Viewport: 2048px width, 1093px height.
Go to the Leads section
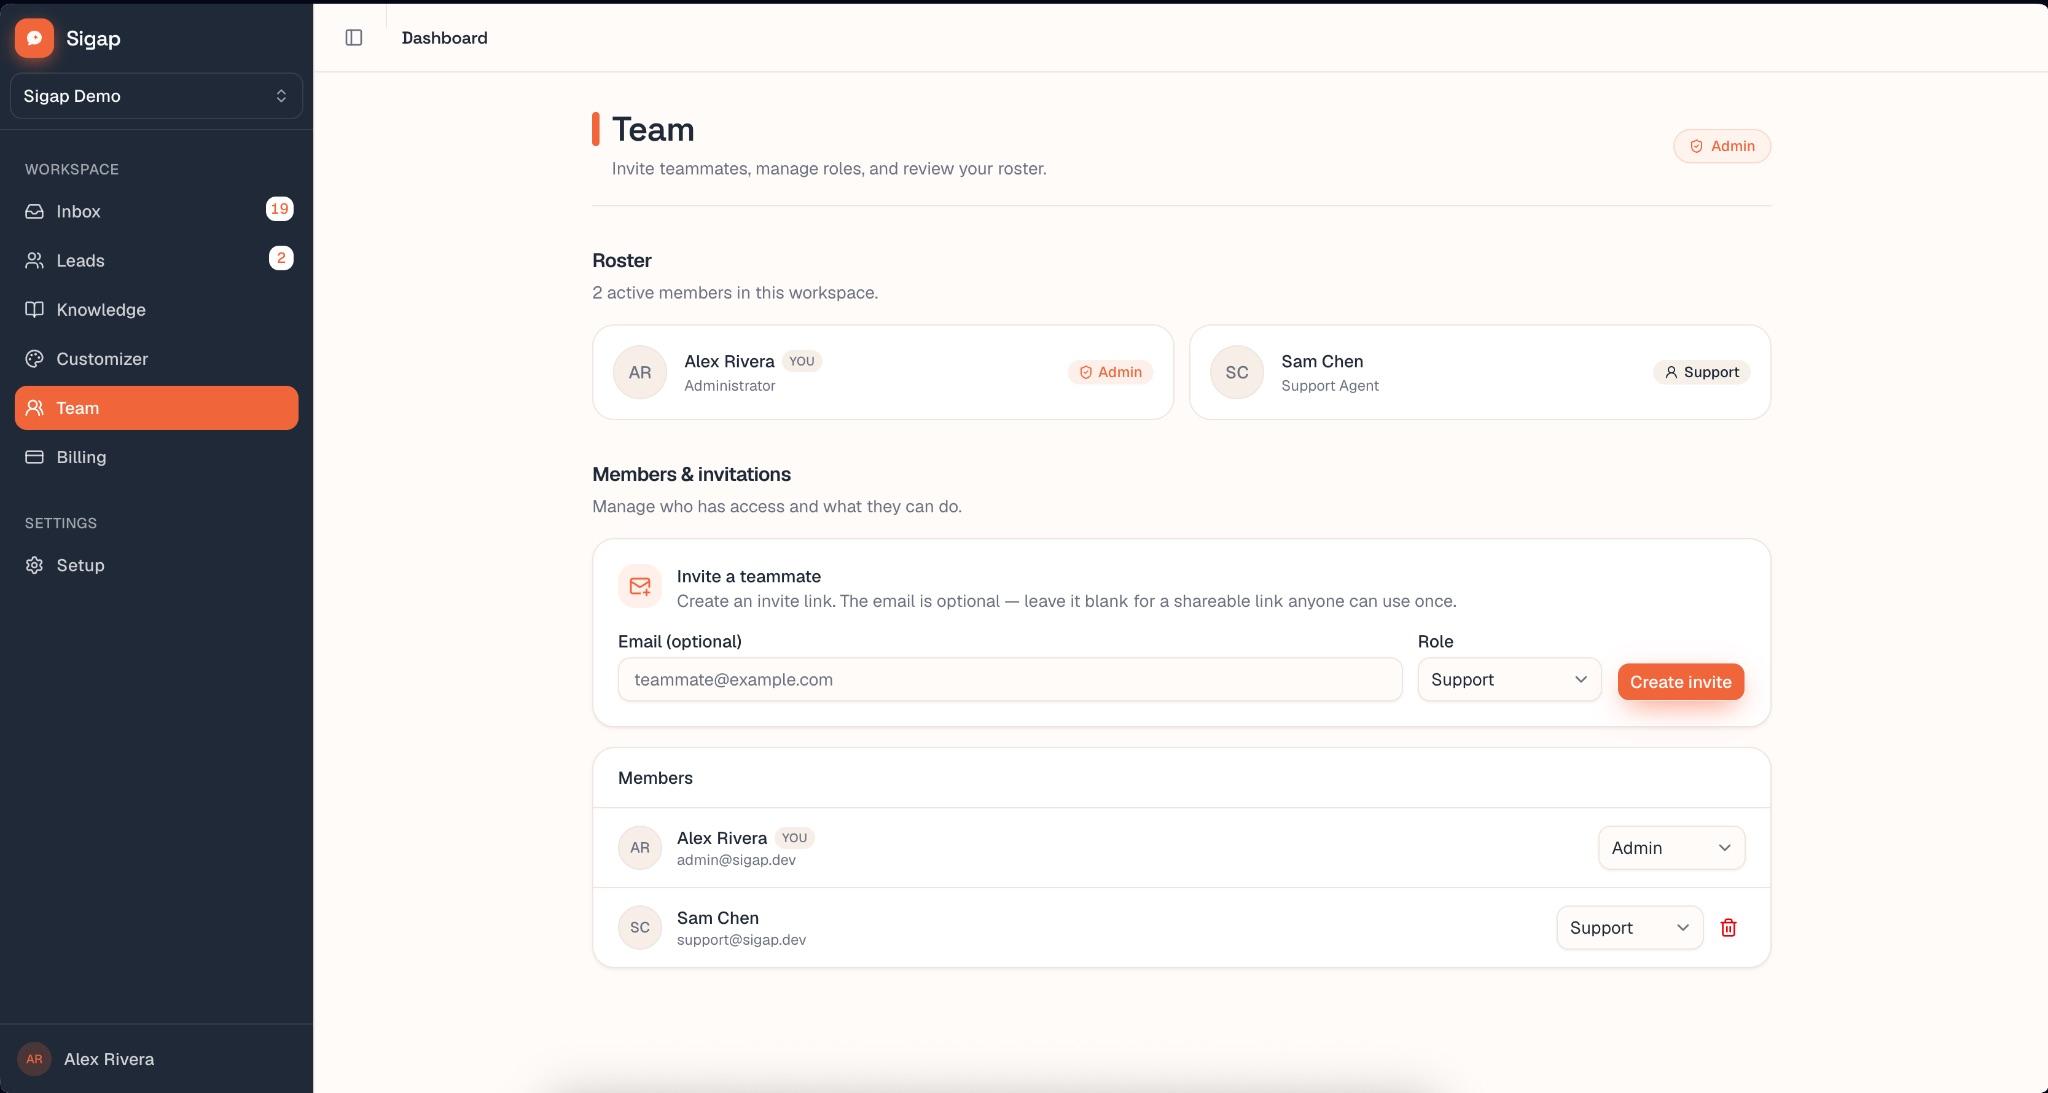[156, 260]
